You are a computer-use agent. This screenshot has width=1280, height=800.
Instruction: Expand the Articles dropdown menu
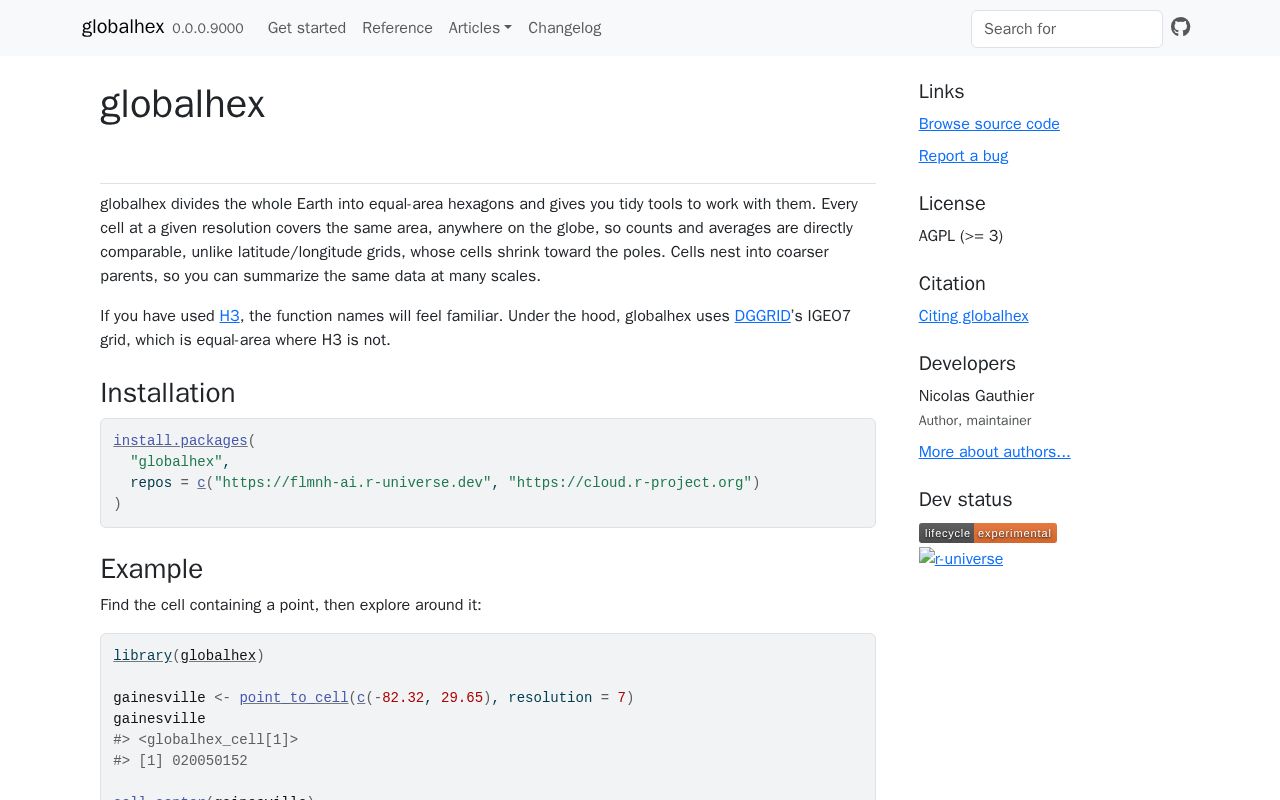pos(480,28)
